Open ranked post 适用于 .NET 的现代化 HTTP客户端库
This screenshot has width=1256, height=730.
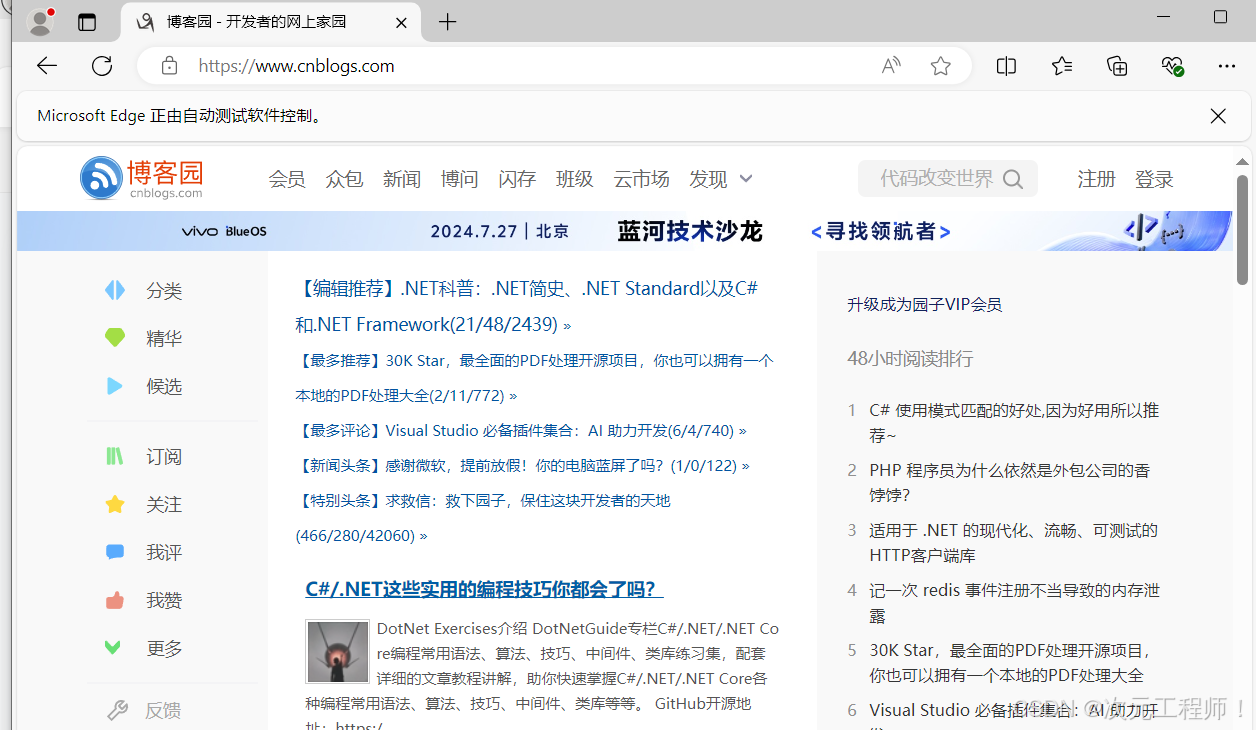click(1013, 543)
